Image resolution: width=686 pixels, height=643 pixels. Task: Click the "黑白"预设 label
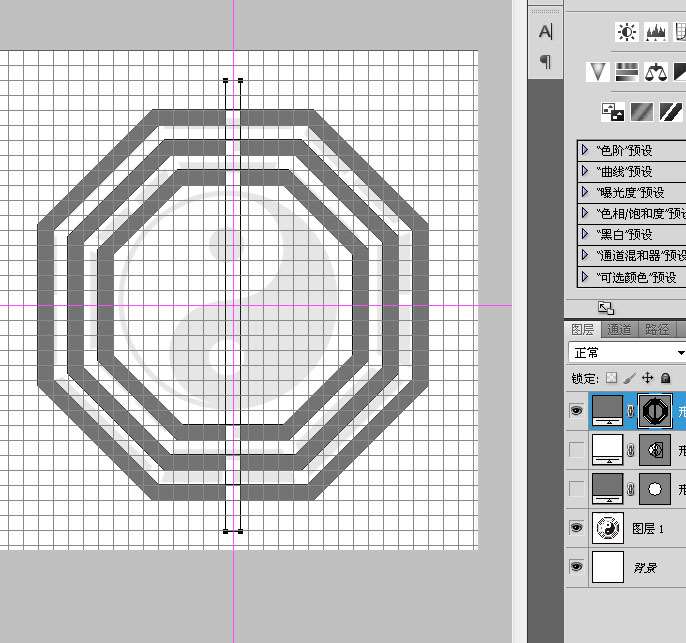tap(624, 234)
